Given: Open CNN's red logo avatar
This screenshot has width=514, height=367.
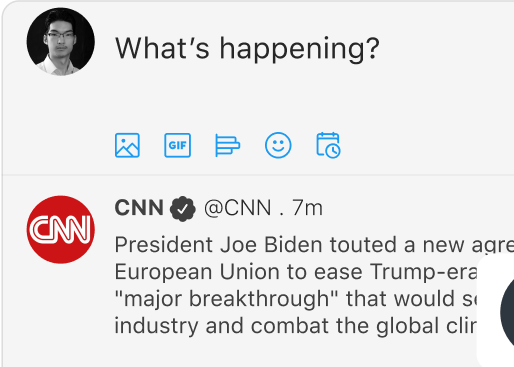Looking at the screenshot, I should (61, 230).
